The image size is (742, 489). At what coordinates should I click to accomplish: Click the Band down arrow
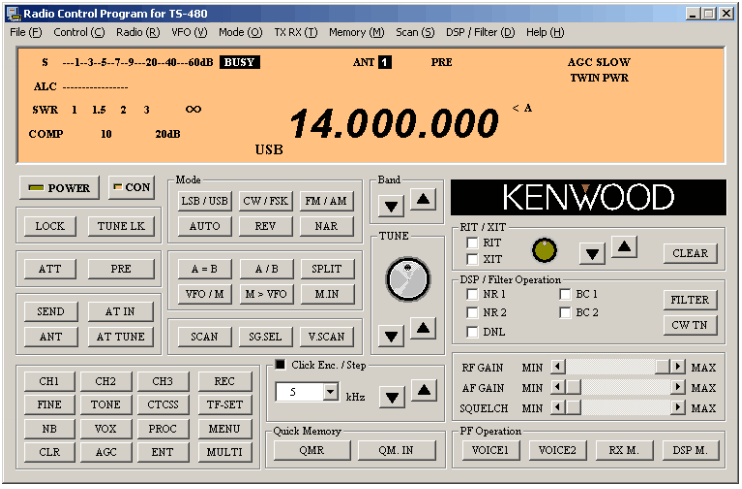pos(391,206)
